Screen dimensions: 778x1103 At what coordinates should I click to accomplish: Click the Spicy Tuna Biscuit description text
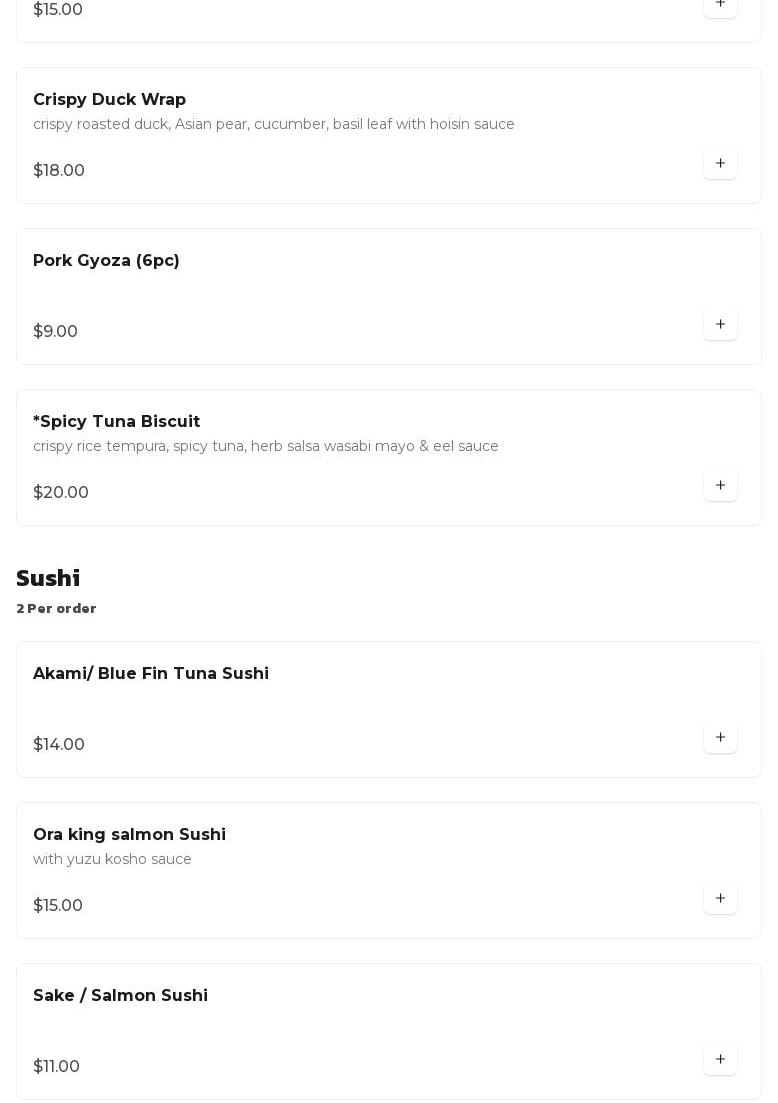(266, 446)
